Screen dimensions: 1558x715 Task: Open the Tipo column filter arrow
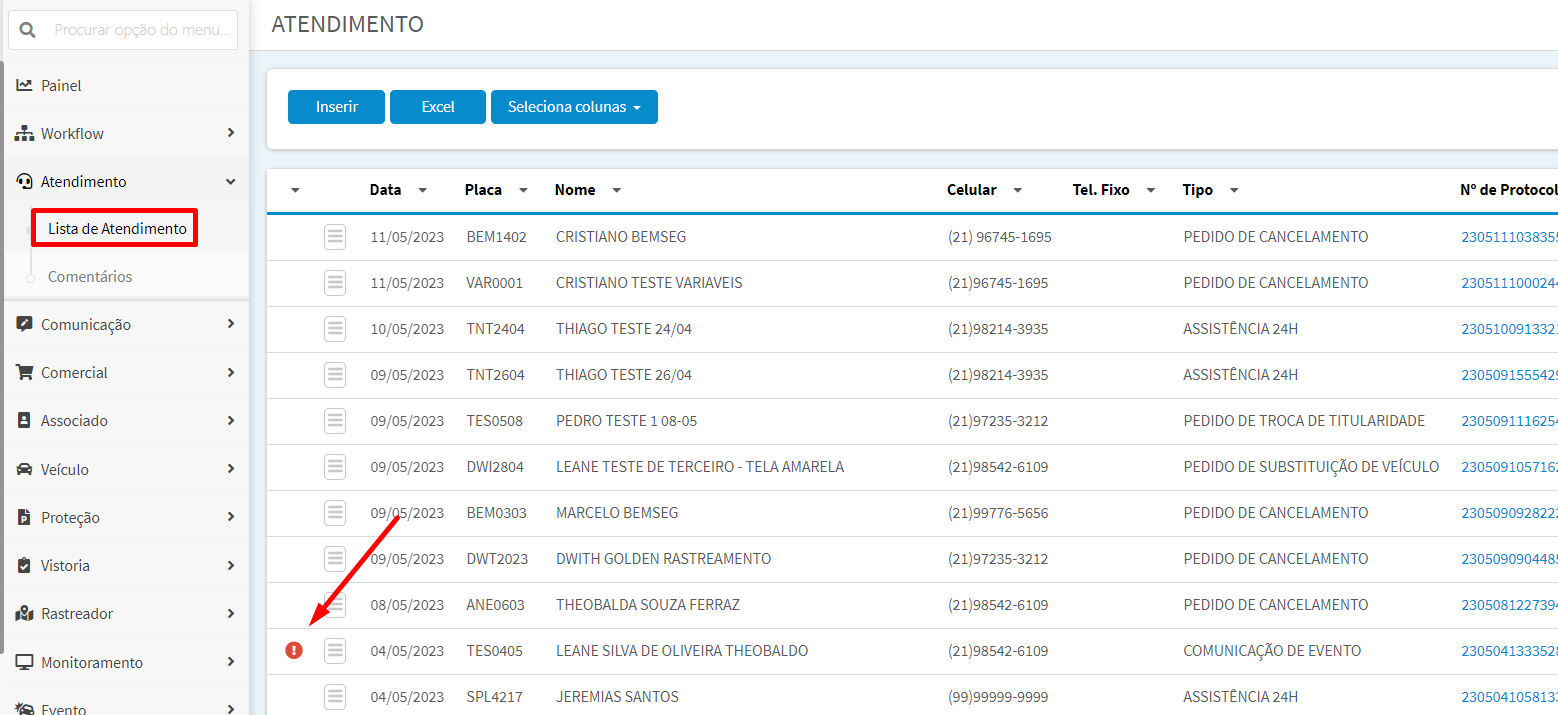pyautogui.click(x=1234, y=190)
